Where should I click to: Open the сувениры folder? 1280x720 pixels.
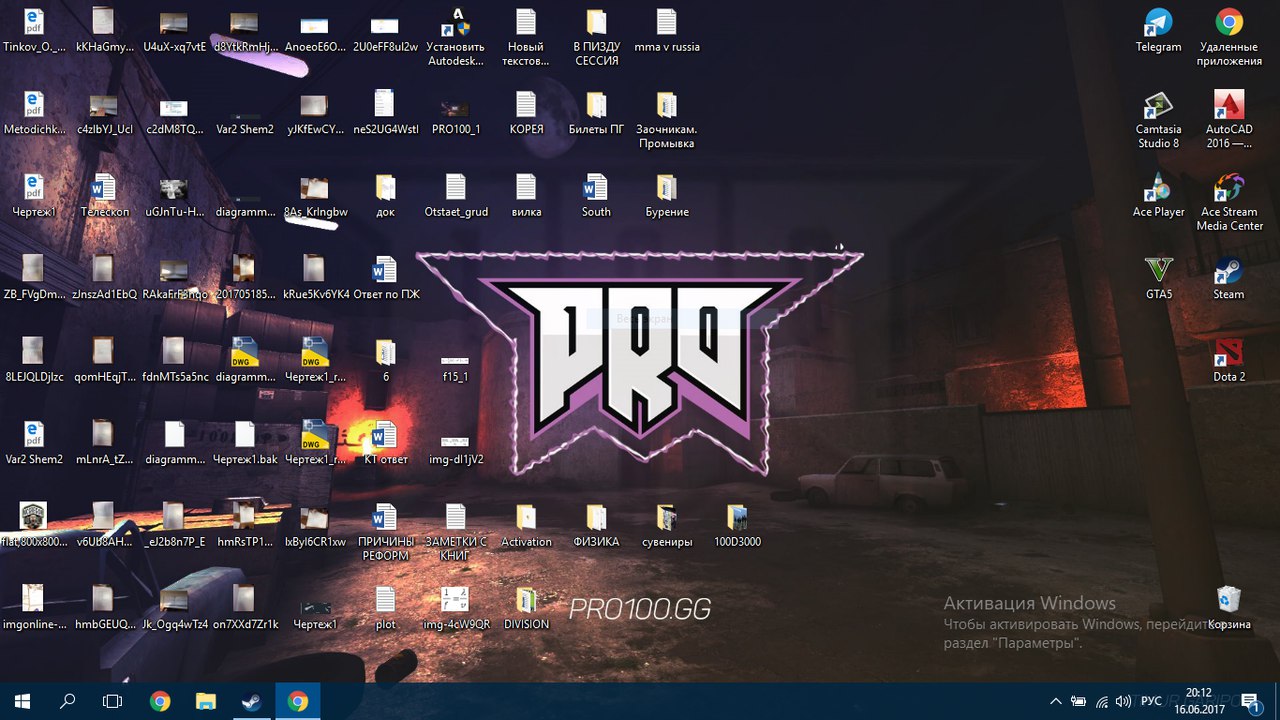(666, 525)
